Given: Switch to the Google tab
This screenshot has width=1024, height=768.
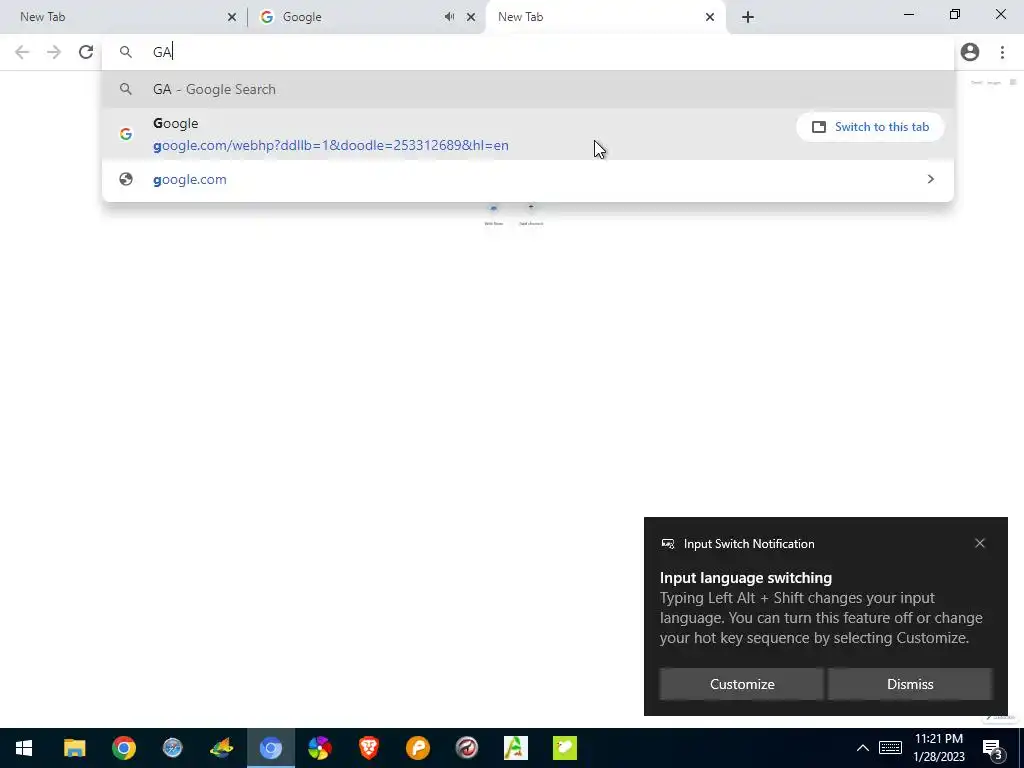Looking at the screenshot, I should [366, 17].
